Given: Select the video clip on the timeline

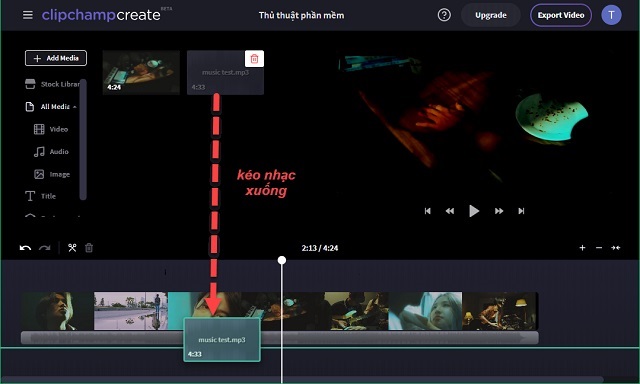Looking at the screenshot, I should coord(280,311).
